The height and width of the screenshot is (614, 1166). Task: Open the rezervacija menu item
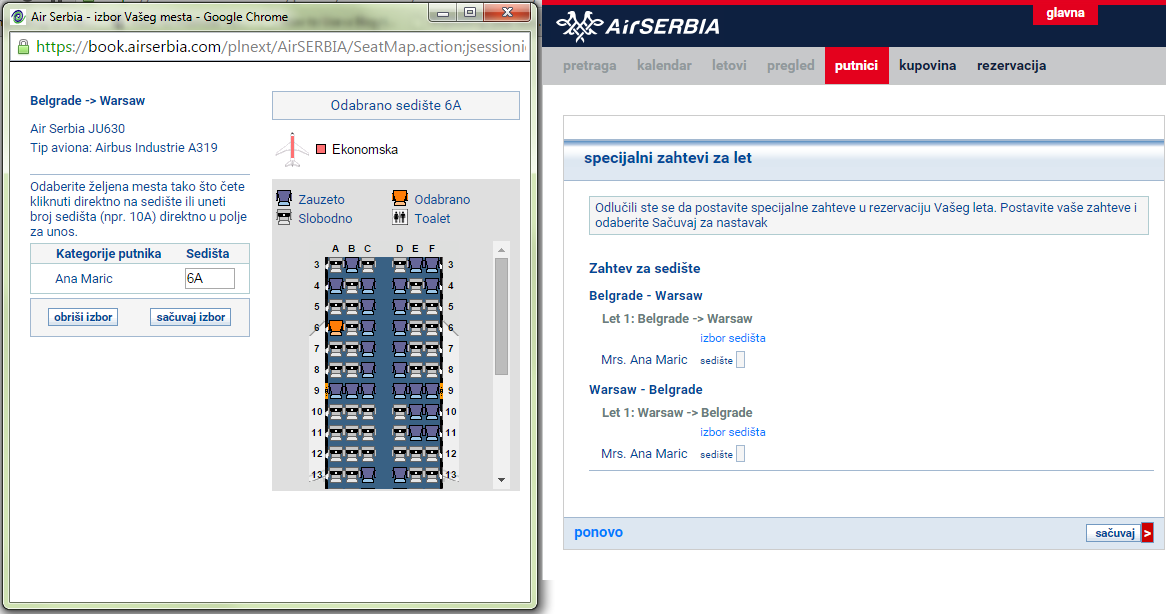[1013, 65]
